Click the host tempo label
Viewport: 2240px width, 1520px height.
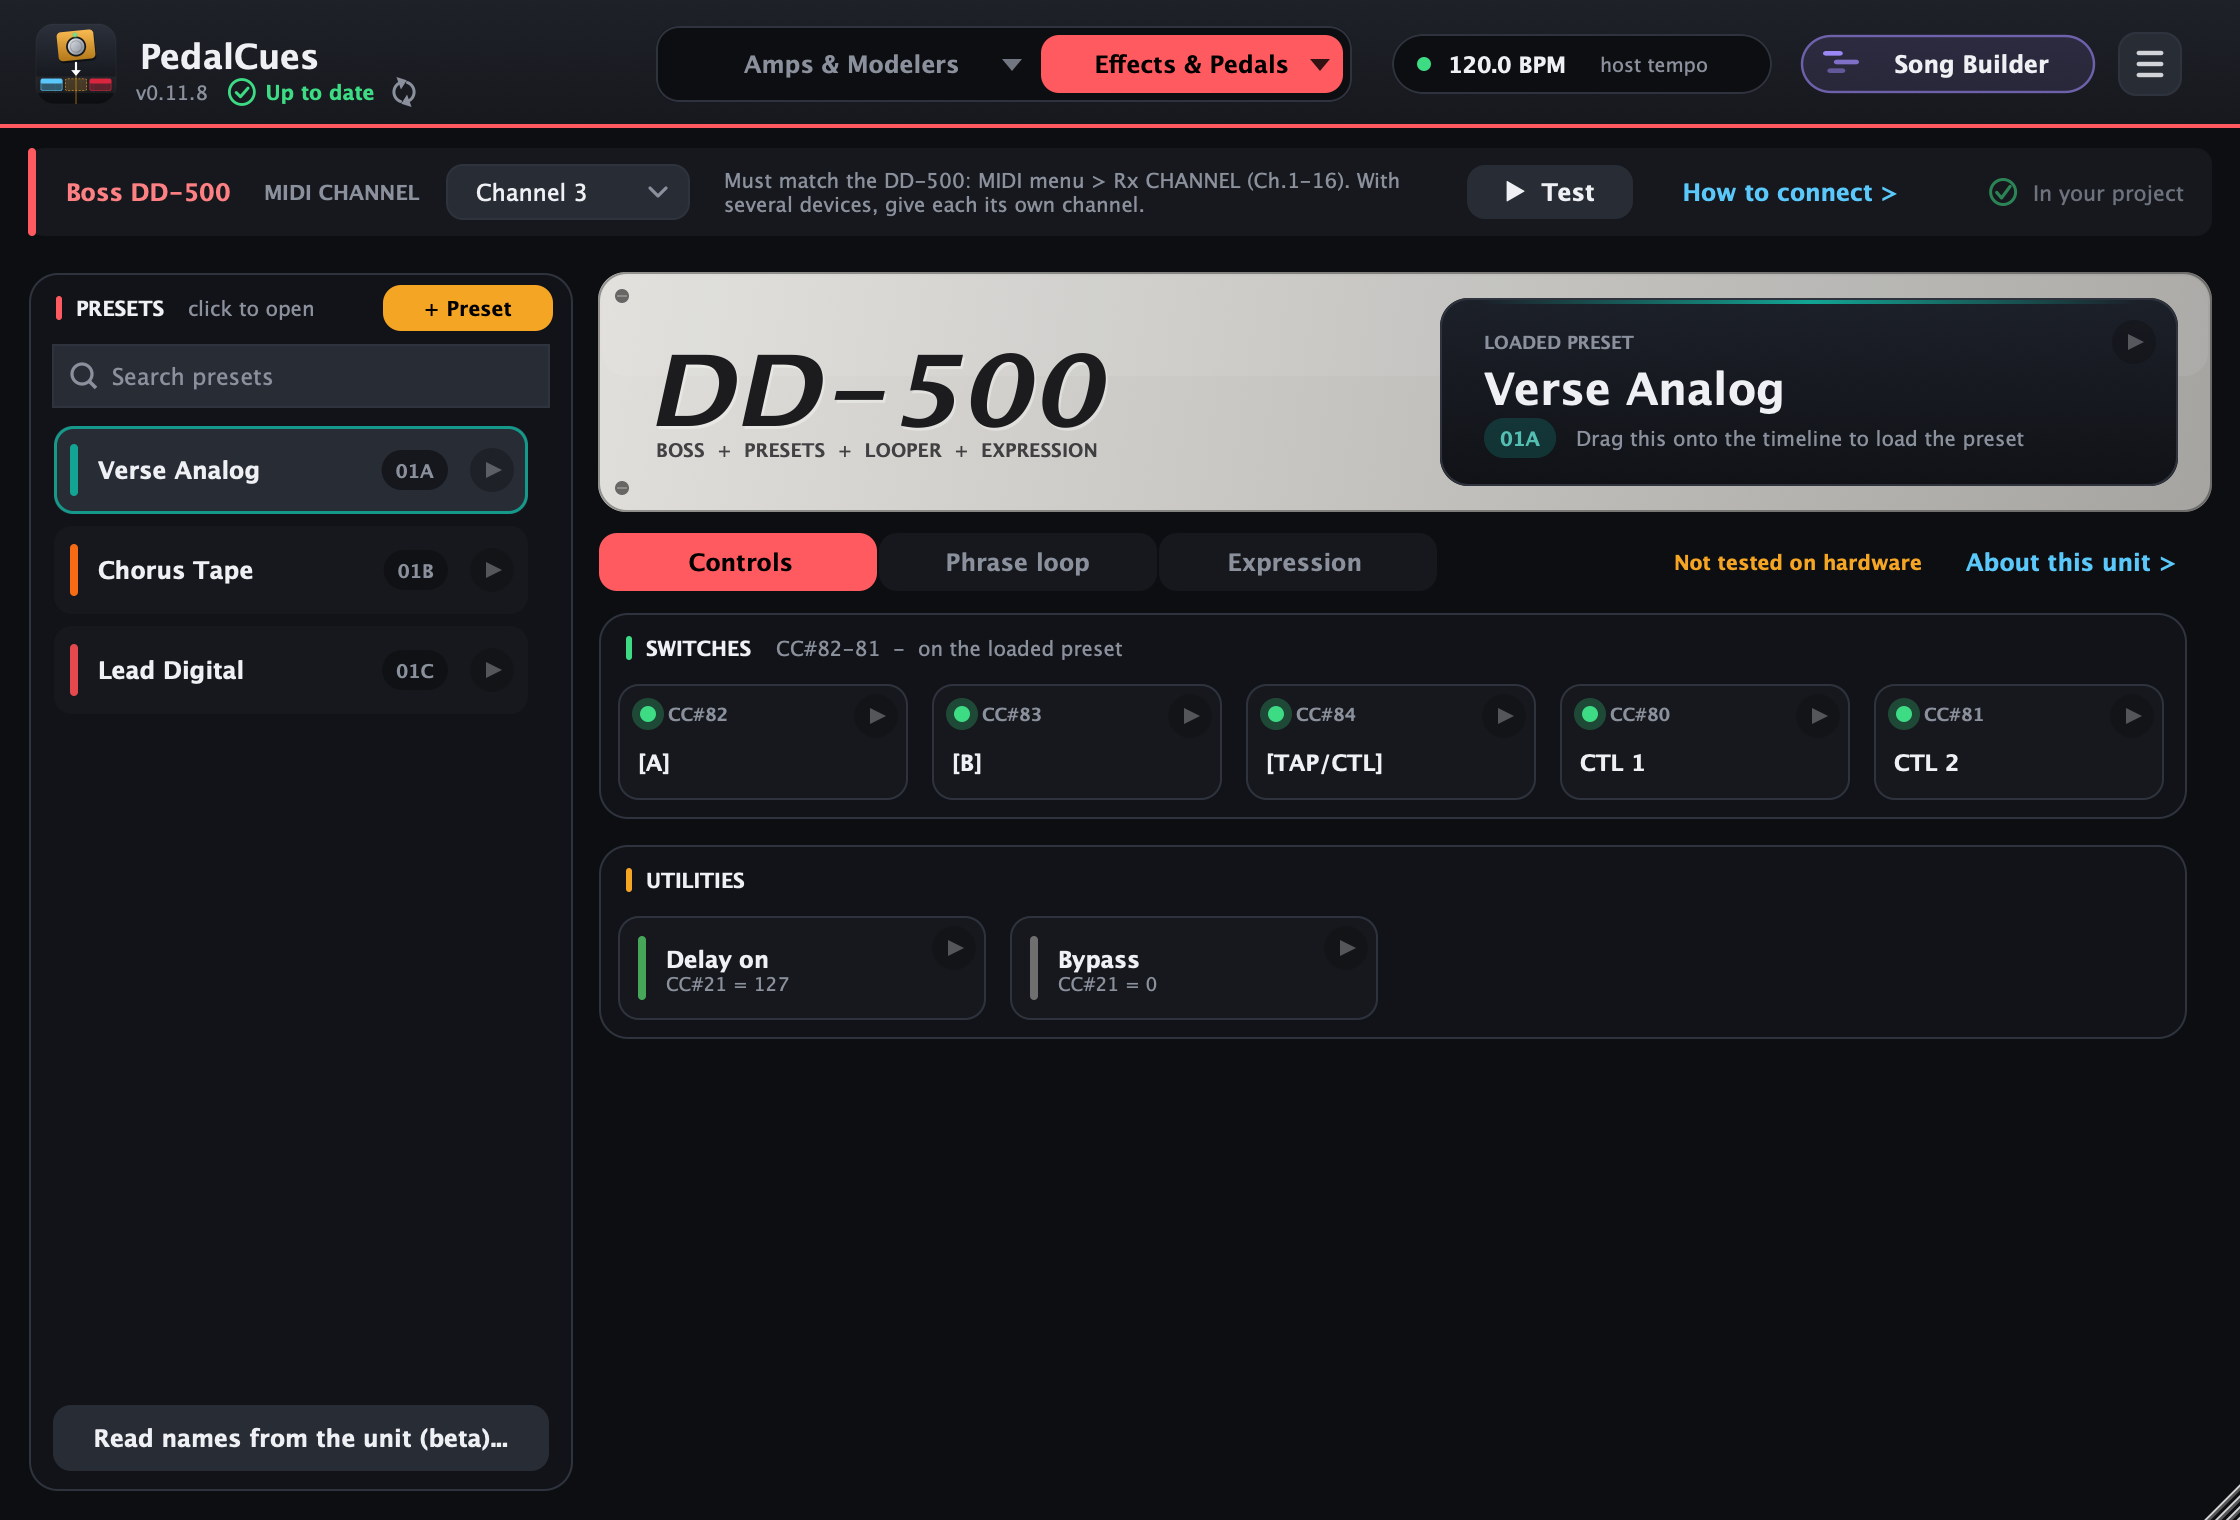point(1653,65)
